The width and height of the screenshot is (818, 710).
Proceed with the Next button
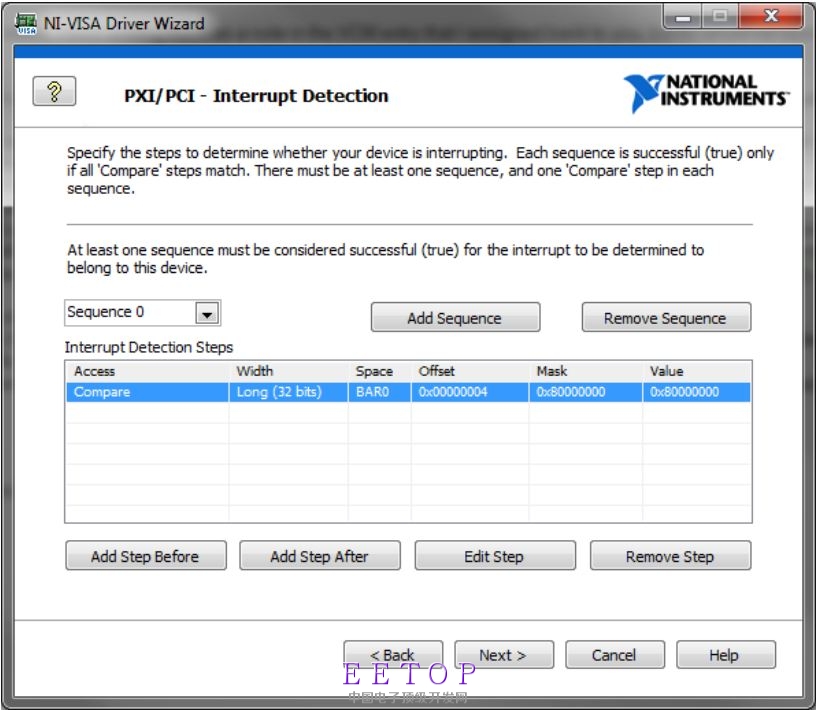pos(503,654)
